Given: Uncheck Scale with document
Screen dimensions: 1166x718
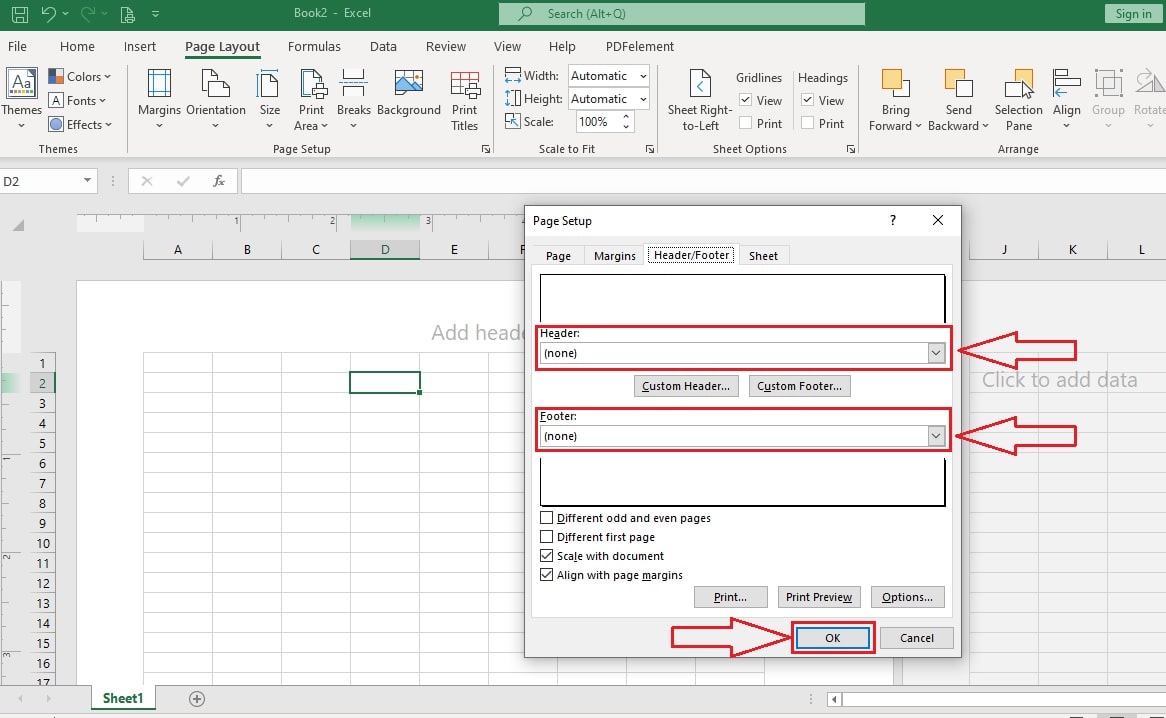Looking at the screenshot, I should (x=547, y=556).
